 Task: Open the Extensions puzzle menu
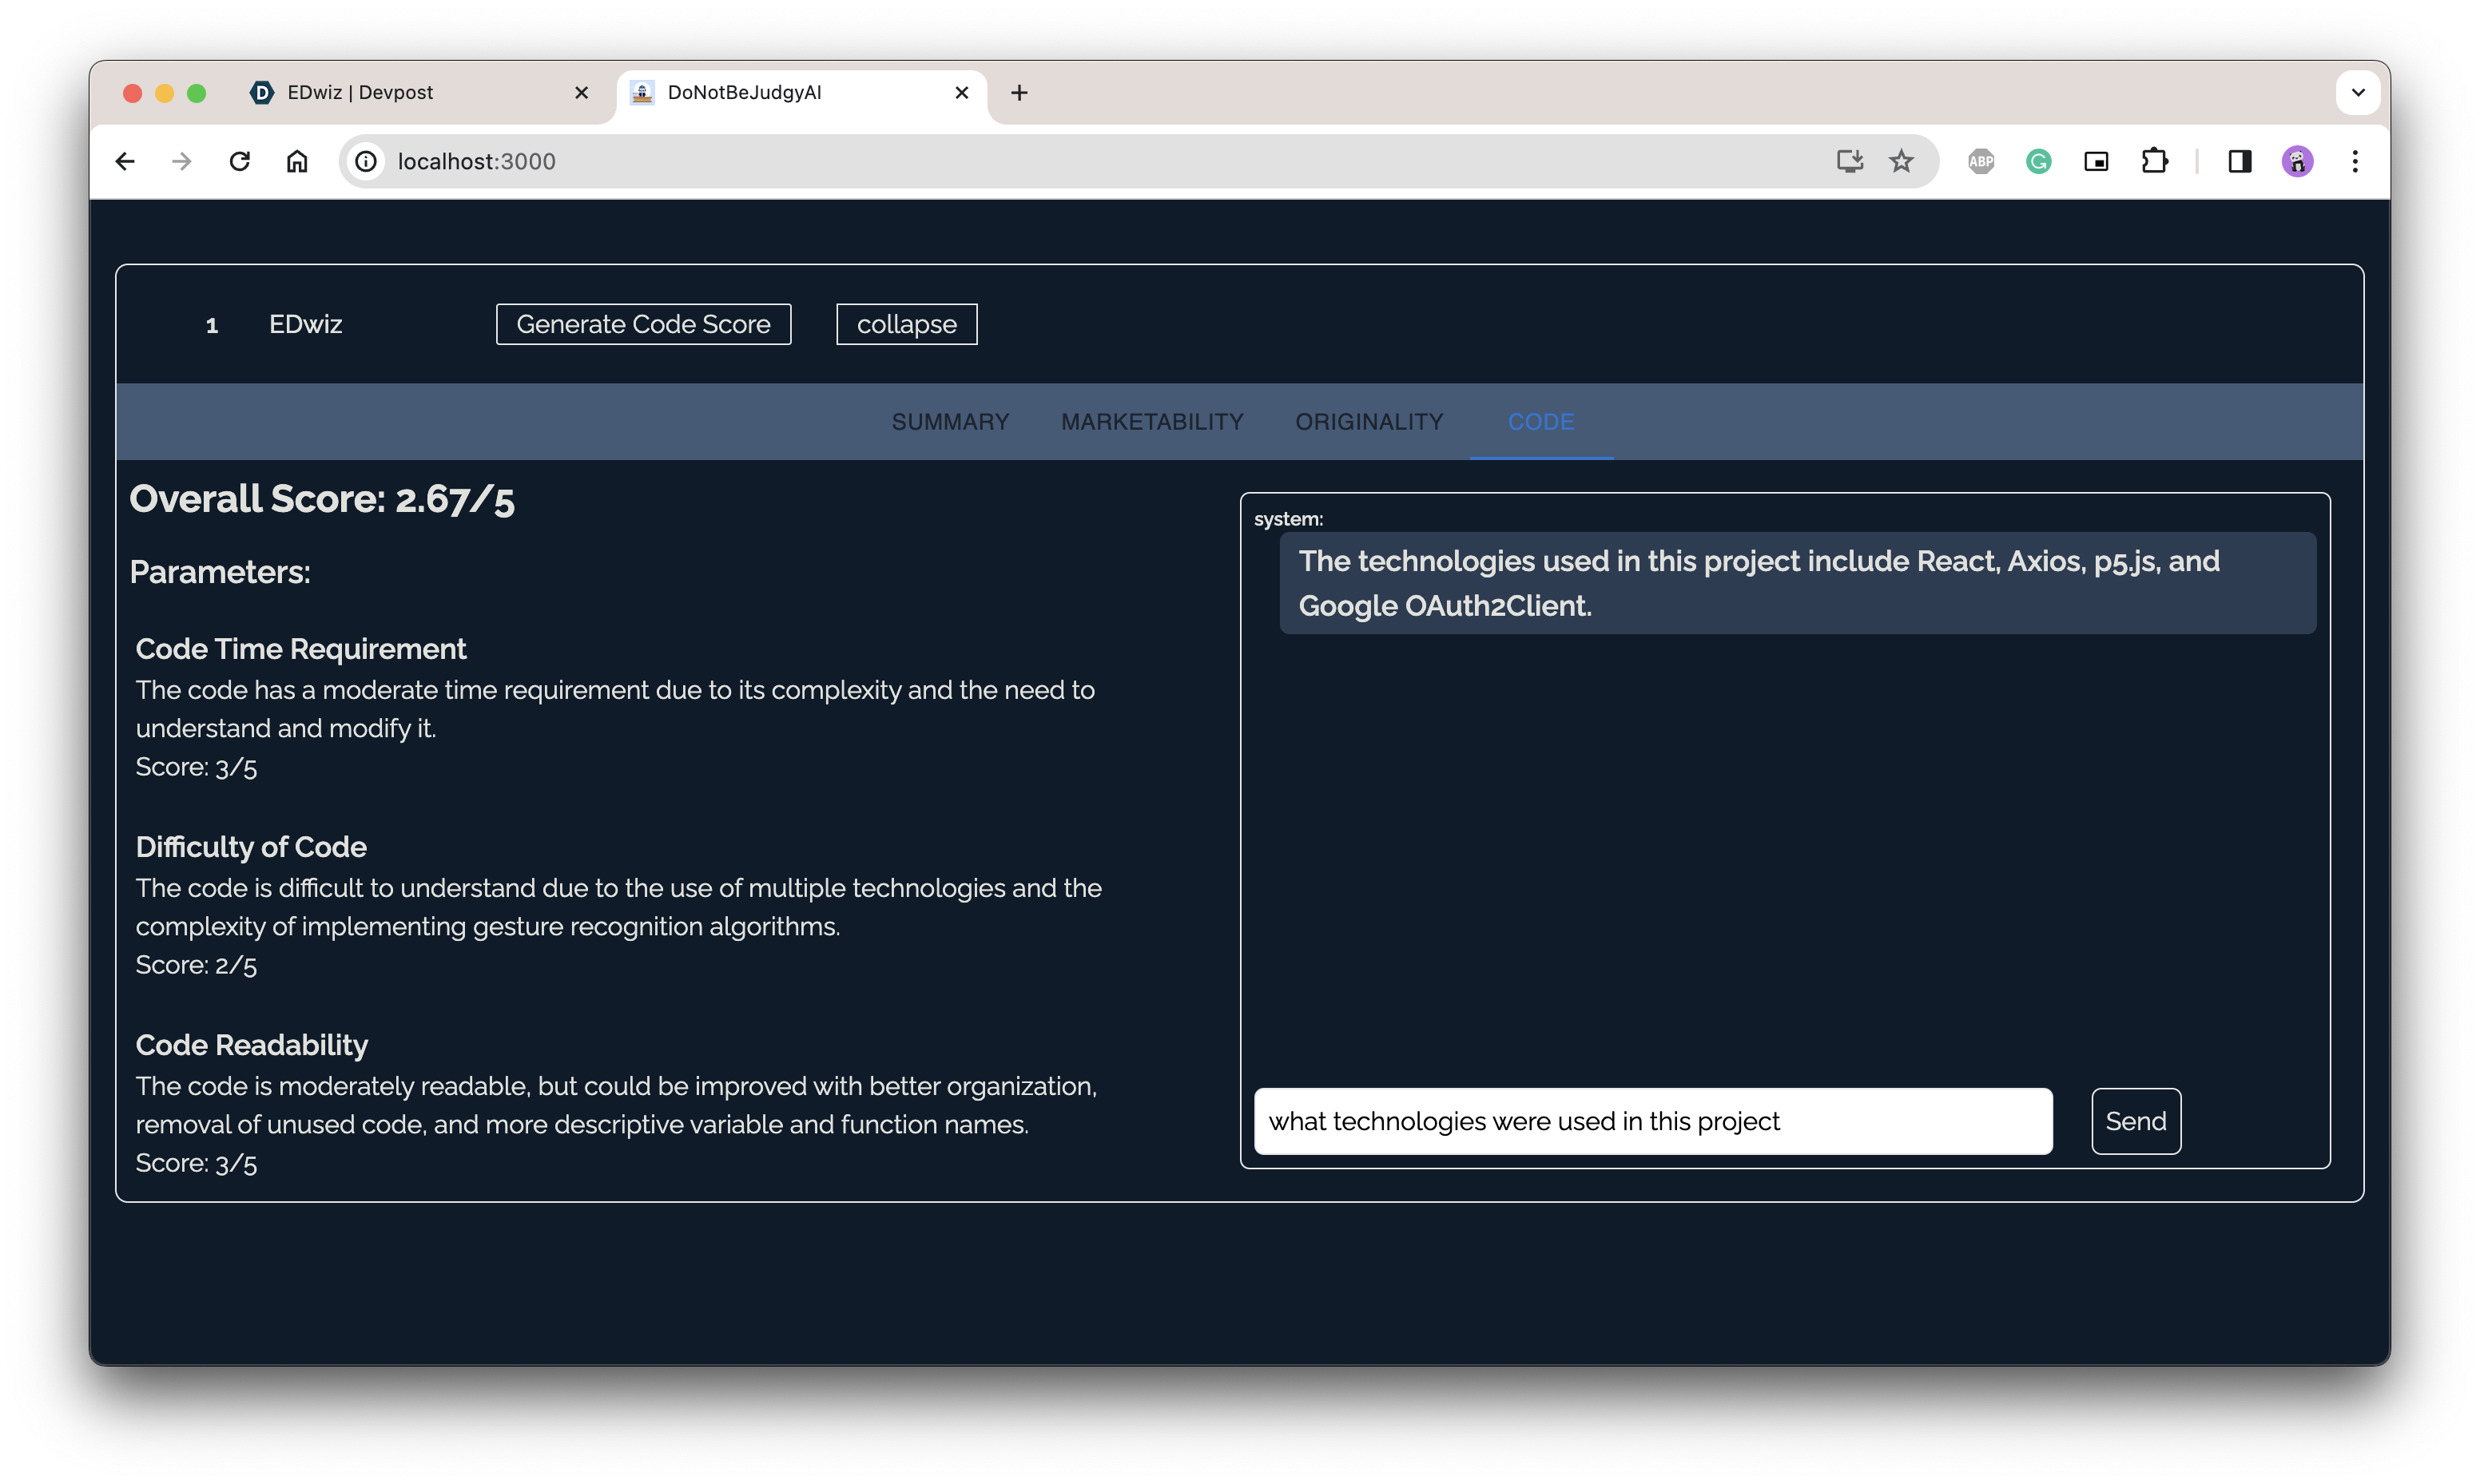pos(2154,161)
